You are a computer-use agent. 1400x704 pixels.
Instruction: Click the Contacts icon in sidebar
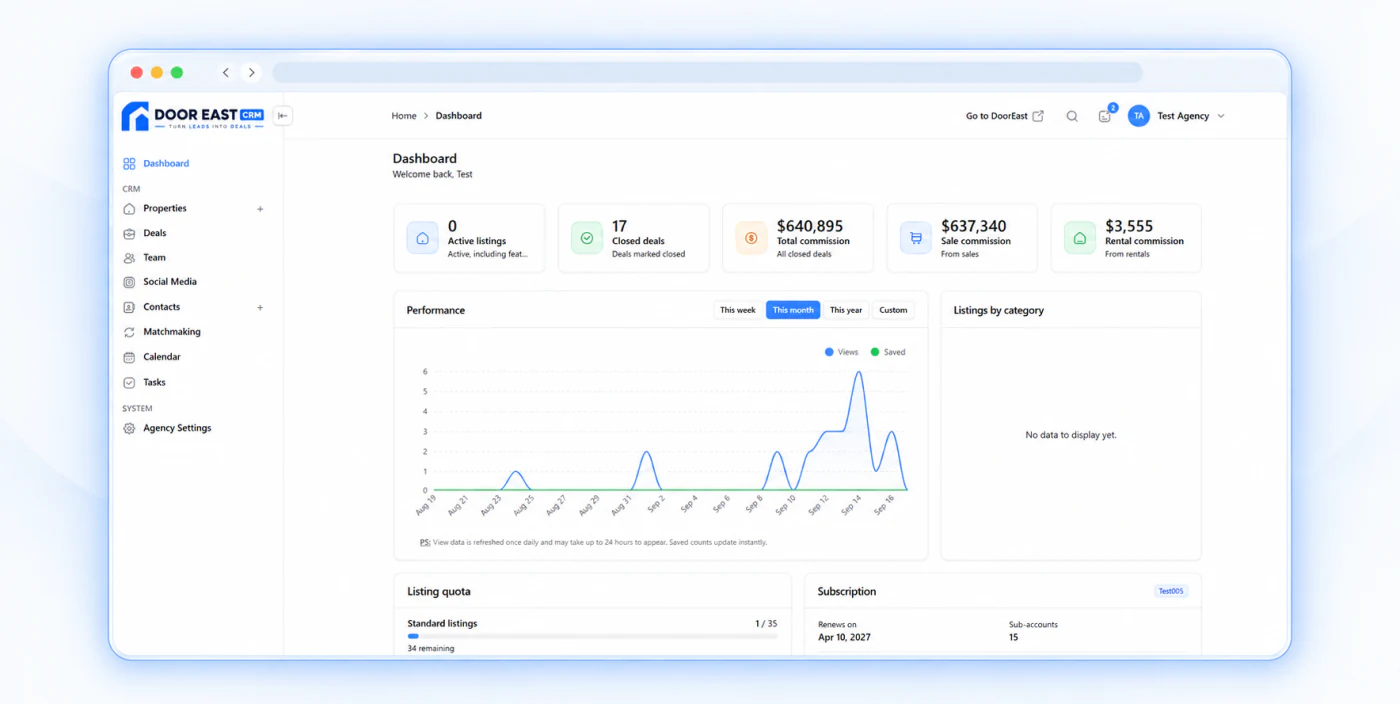[x=129, y=307]
